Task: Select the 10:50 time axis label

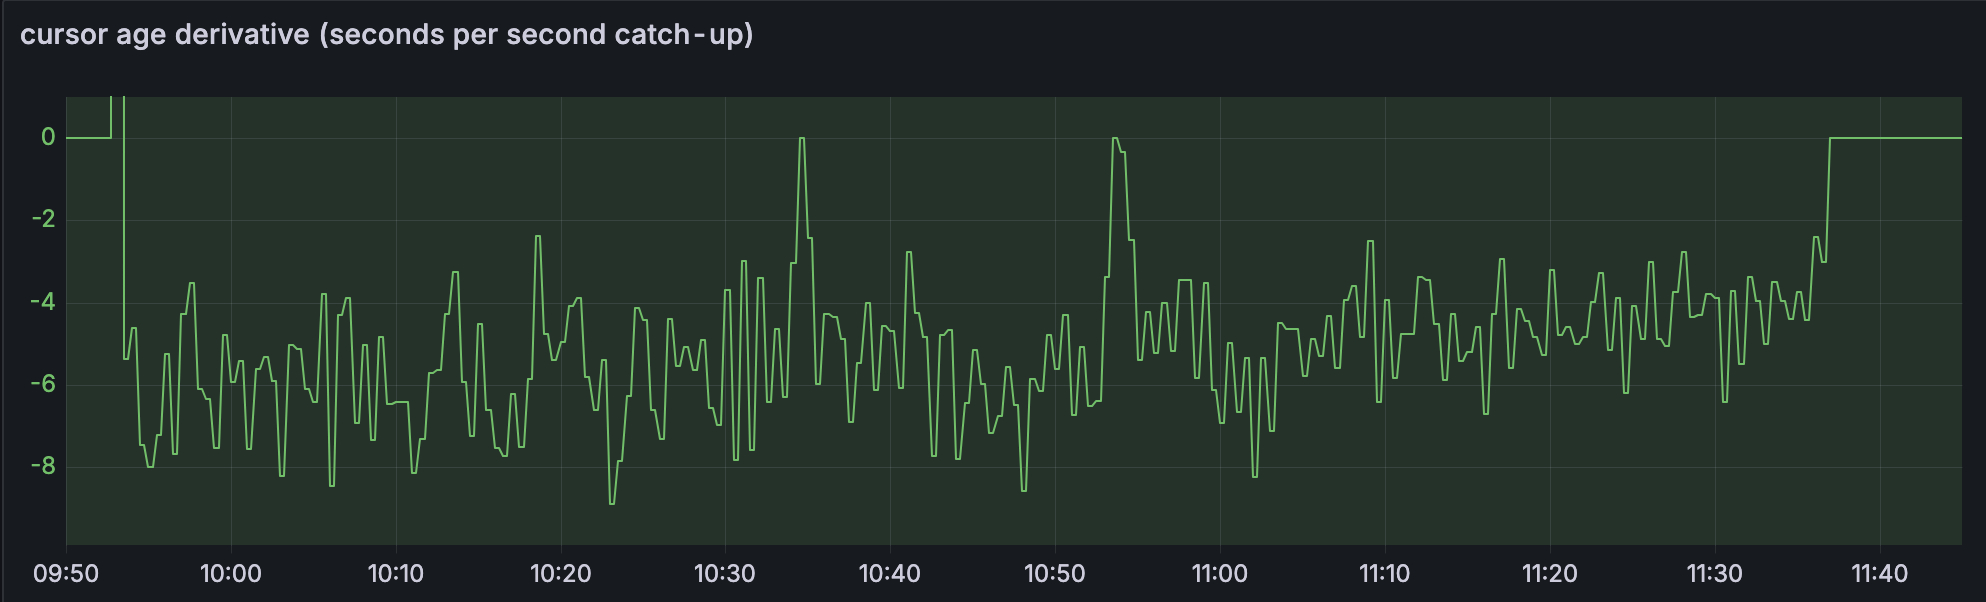Action: click(1055, 574)
